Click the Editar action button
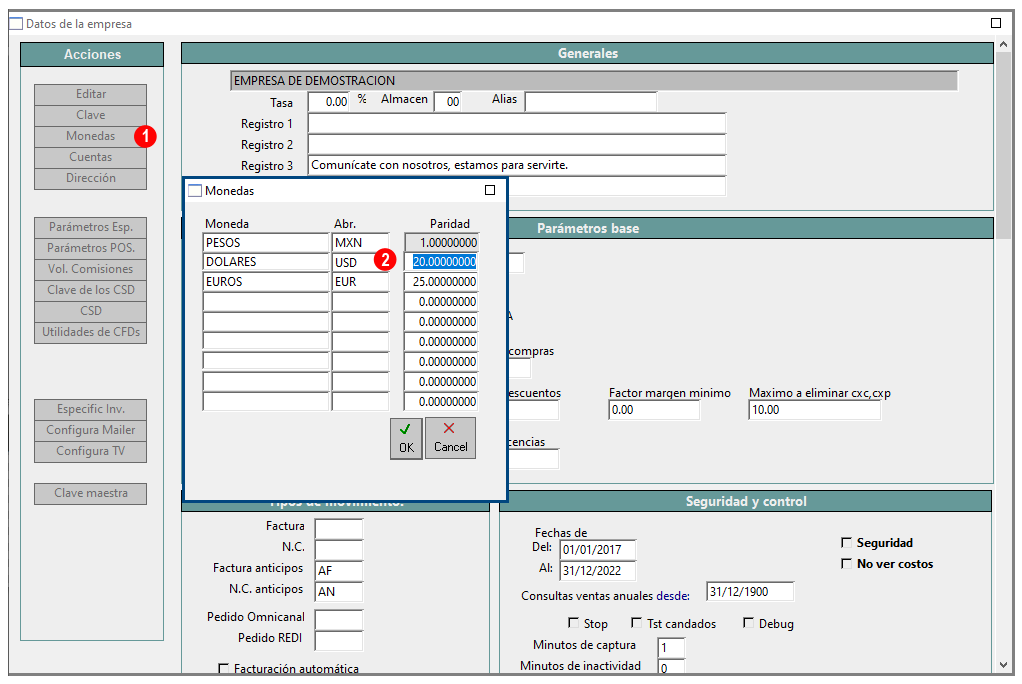Image resolution: width=1022 pixels, height=684 pixels. [91, 94]
